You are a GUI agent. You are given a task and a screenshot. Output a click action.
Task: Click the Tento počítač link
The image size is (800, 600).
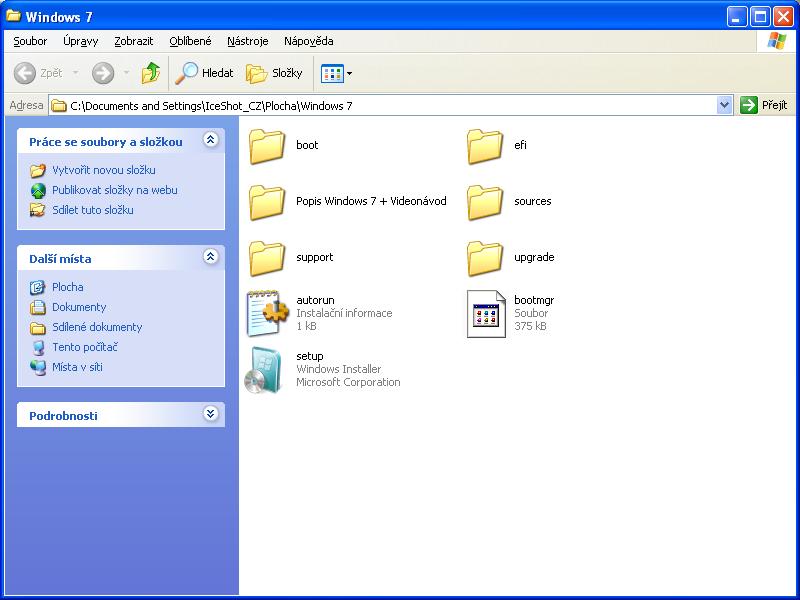[85, 347]
